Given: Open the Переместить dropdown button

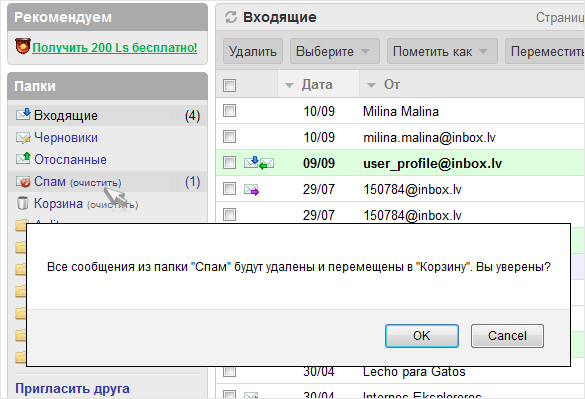Looking at the screenshot, I should (x=545, y=51).
